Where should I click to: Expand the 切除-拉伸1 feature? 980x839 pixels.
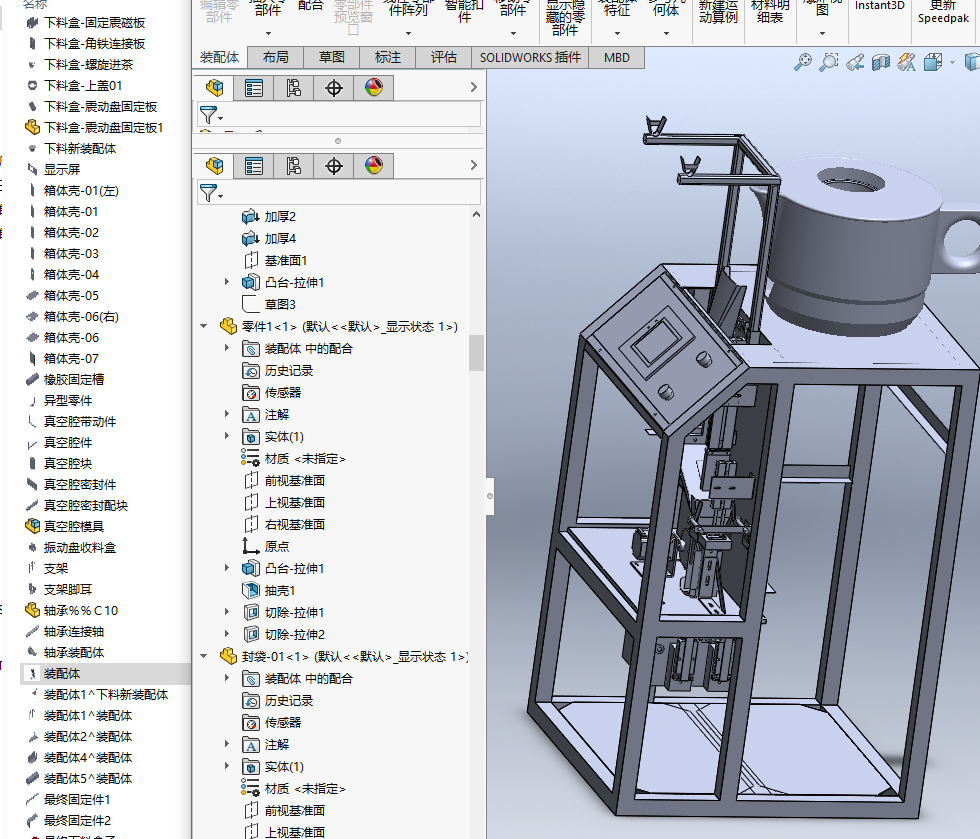pos(227,613)
